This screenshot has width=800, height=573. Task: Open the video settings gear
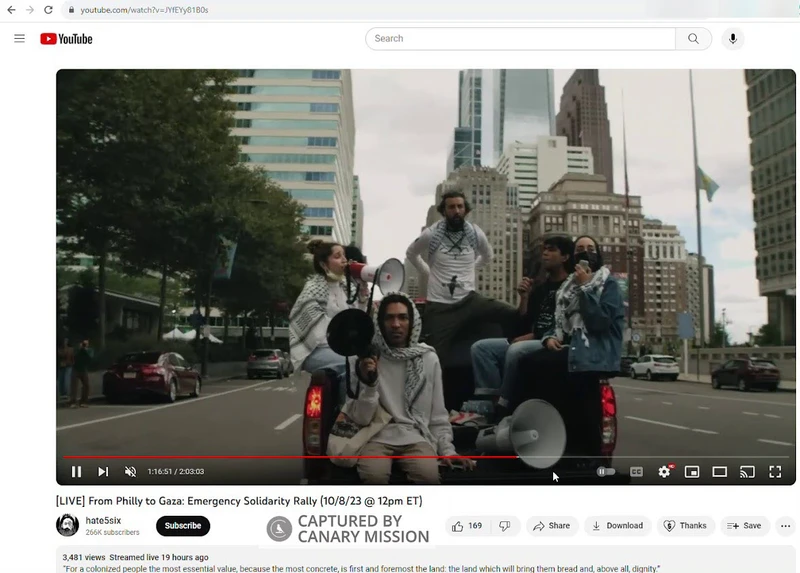(x=664, y=472)
